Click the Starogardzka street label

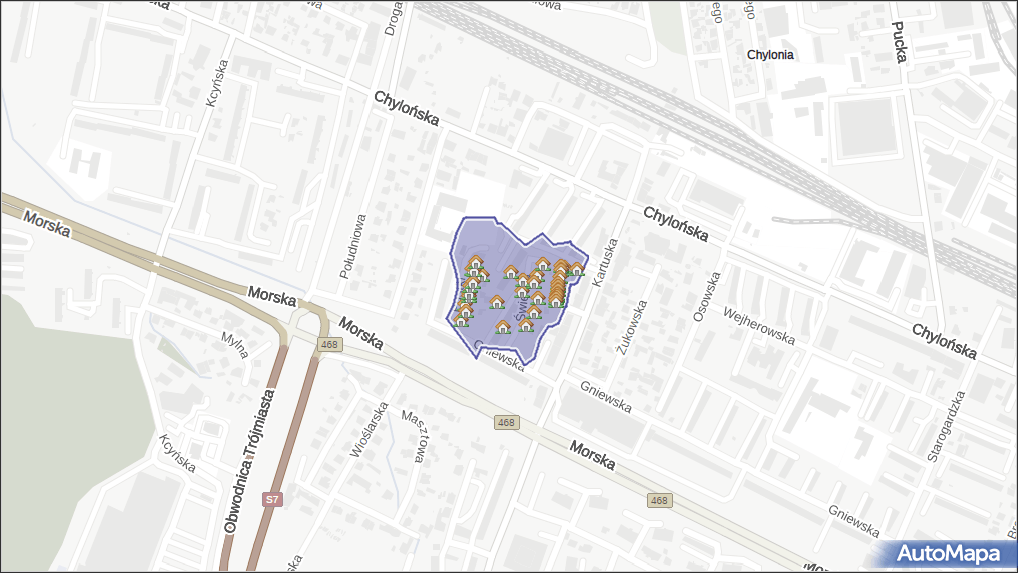click(945, 425)
